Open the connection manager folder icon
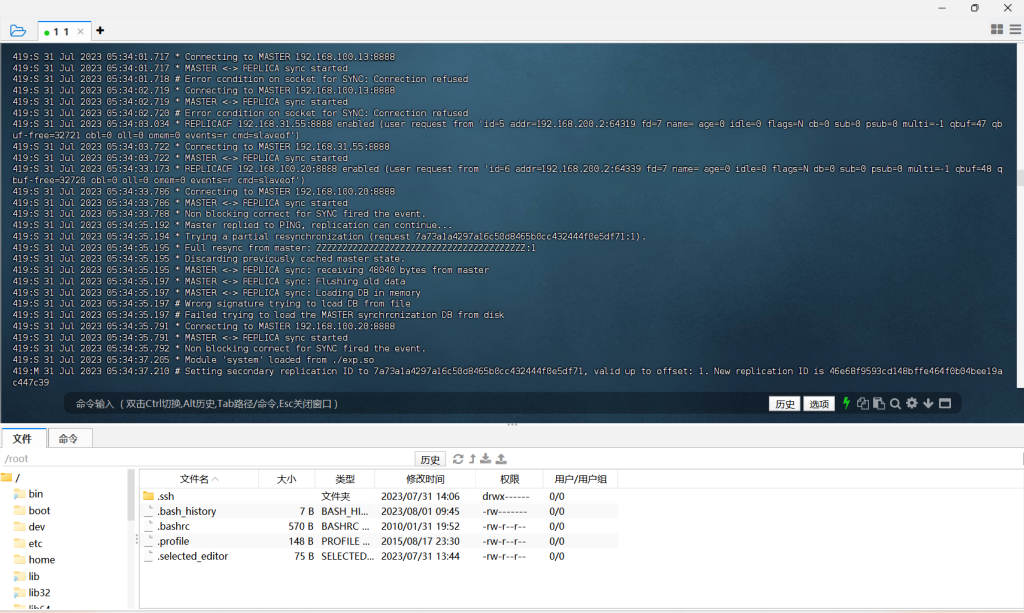Image resolution: width=1024 pixels, height=613 pixels. coord(18,30)
